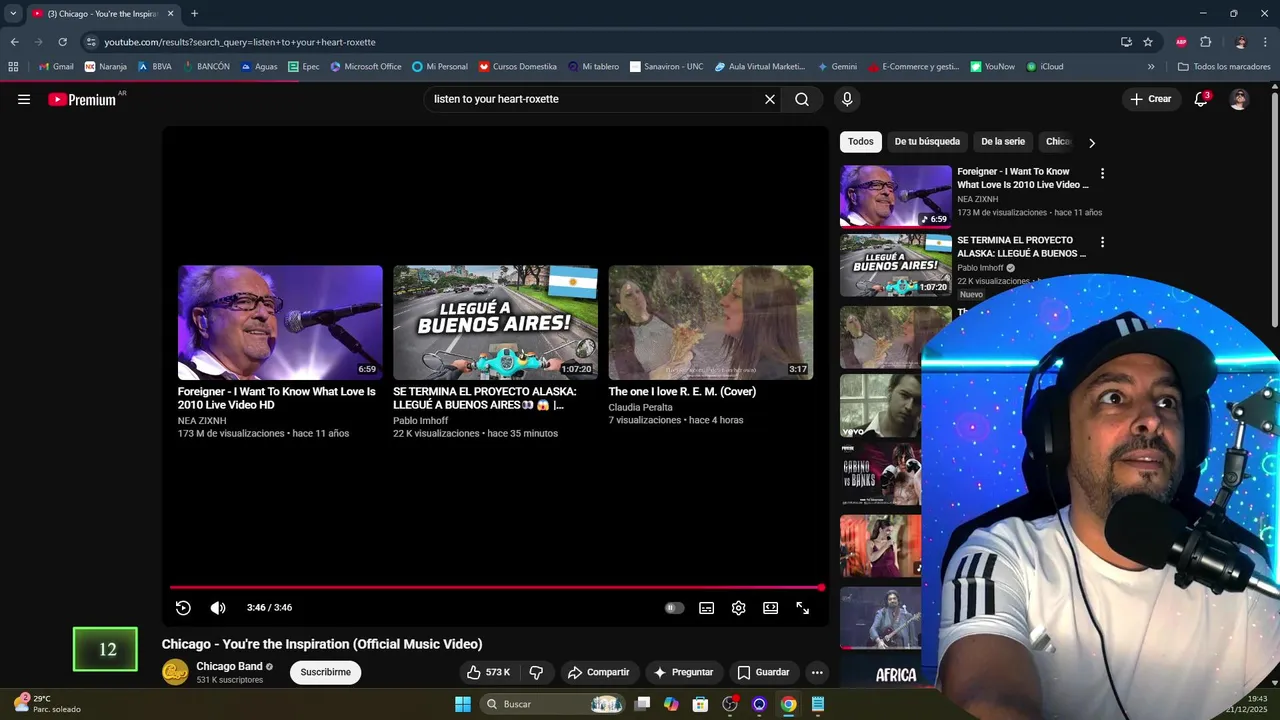Image resolution: width=1280 pixels, height=720 pixels.
Task: Open Chrome extensions puzzle icon
Action: pyautogui.click(x=1205, y=42)
